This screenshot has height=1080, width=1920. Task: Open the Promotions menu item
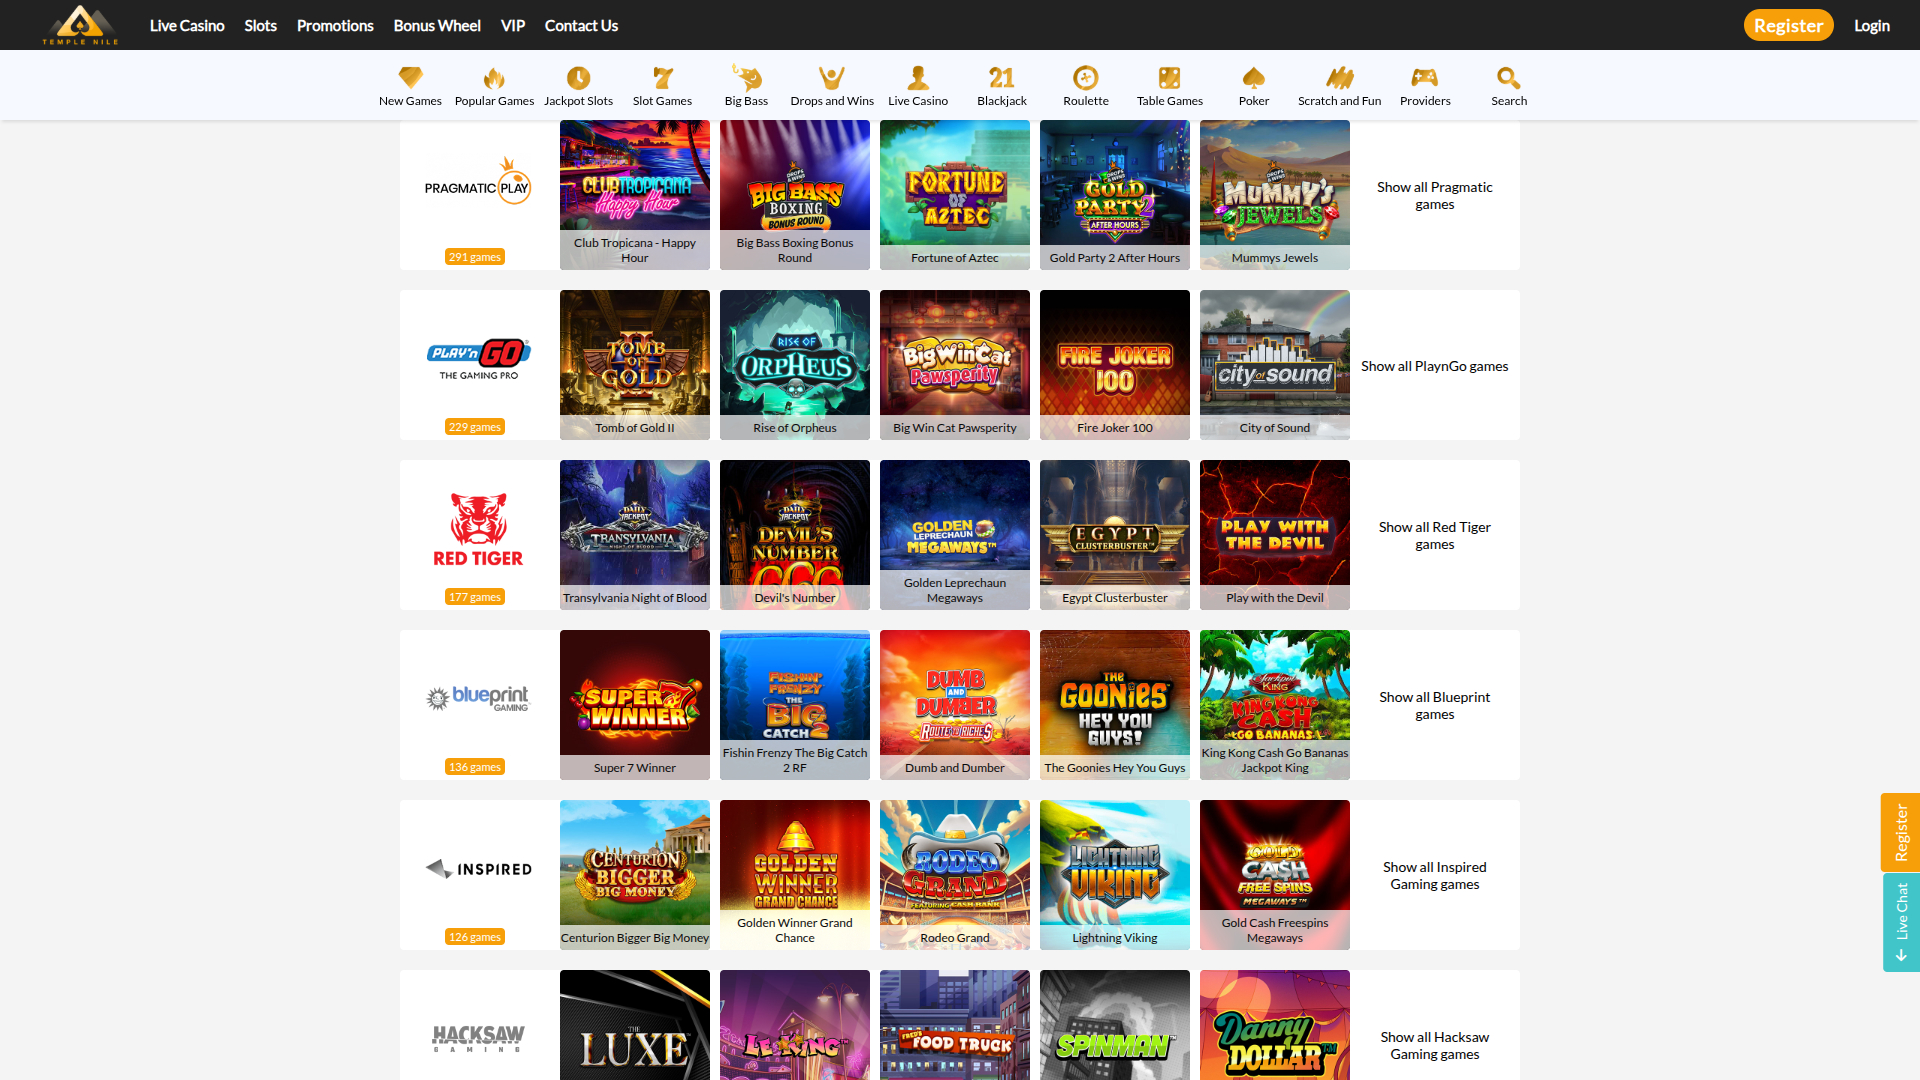tap(334, 25)
